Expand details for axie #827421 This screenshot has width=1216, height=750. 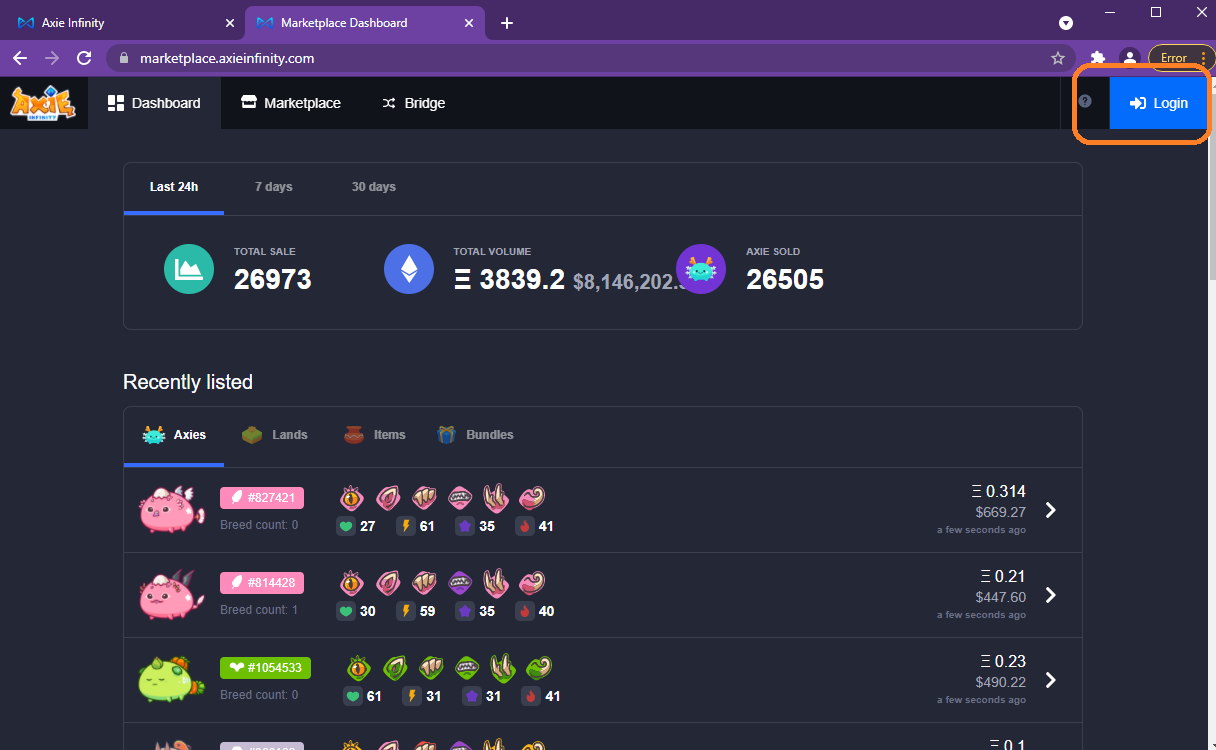pos(1050,510)
